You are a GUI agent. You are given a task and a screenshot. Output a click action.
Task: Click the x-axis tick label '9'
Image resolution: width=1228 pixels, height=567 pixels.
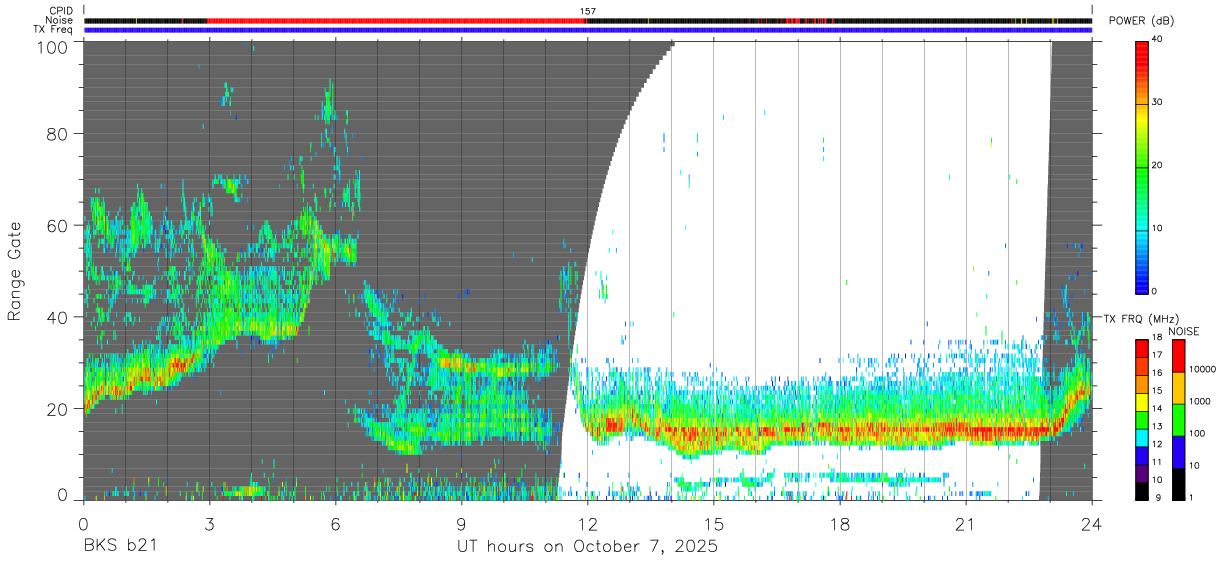pos(462,524)
